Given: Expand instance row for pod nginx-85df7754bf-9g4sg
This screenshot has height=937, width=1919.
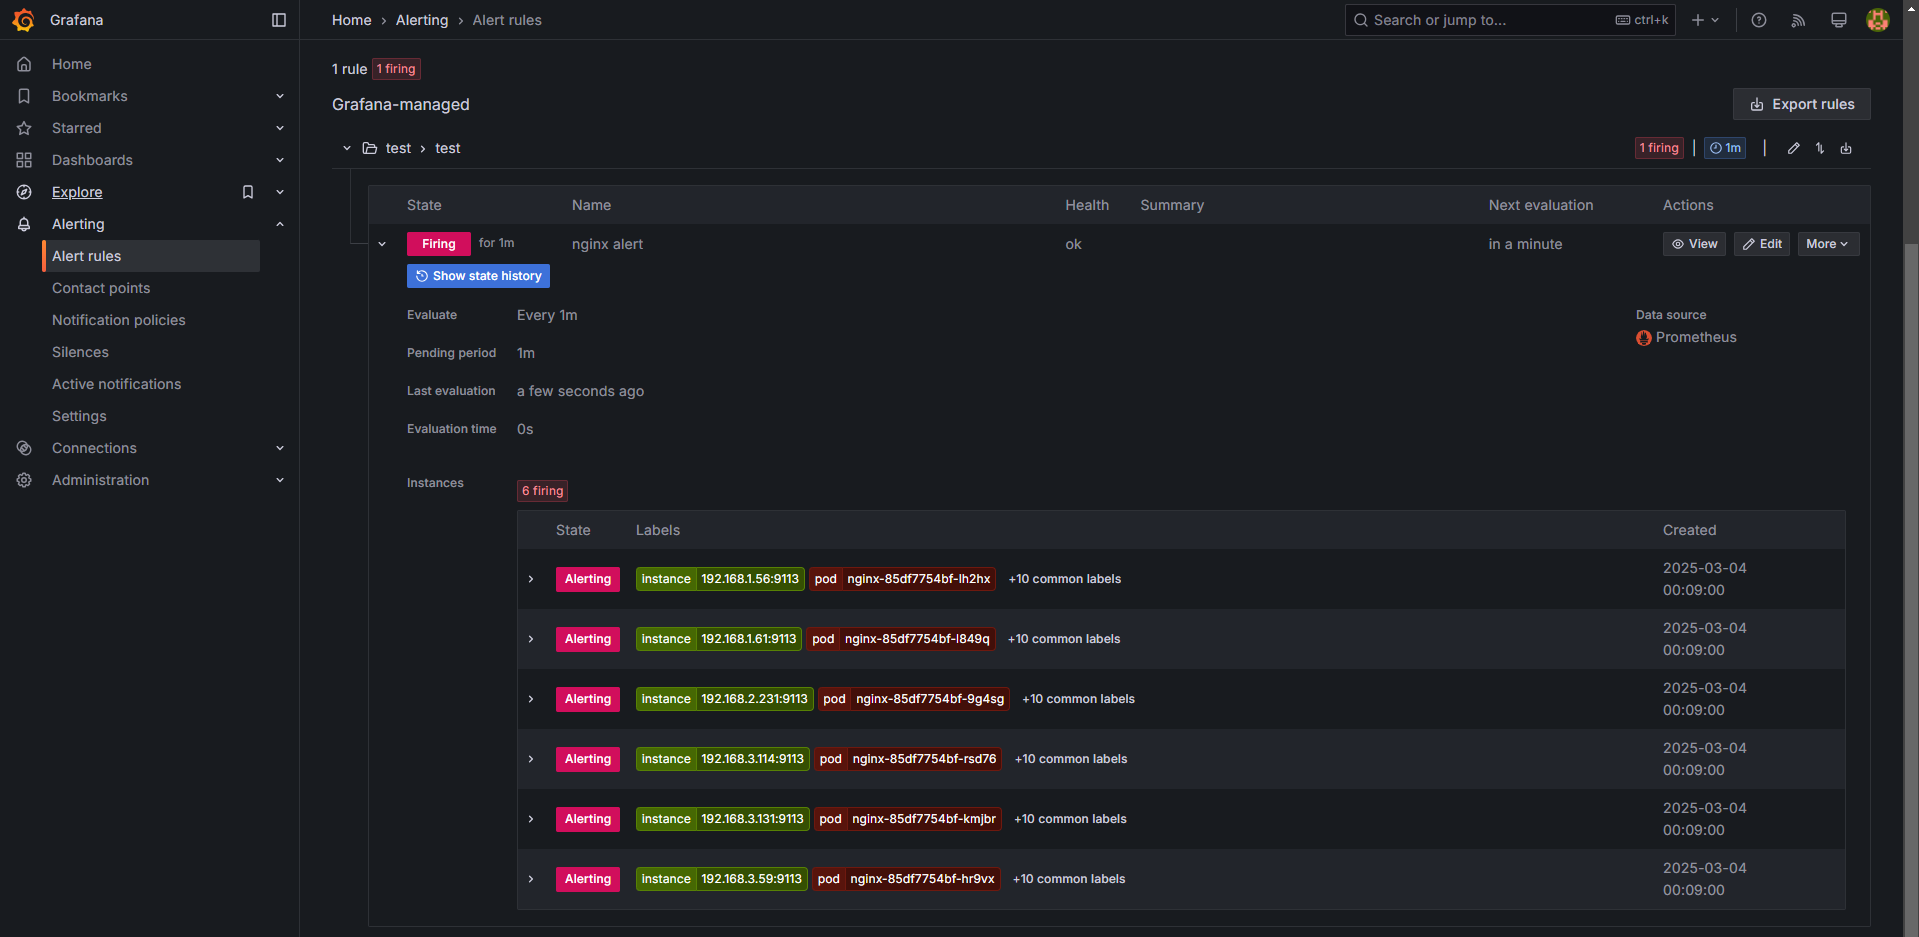Looking at the screenshot, I should 531,699.
